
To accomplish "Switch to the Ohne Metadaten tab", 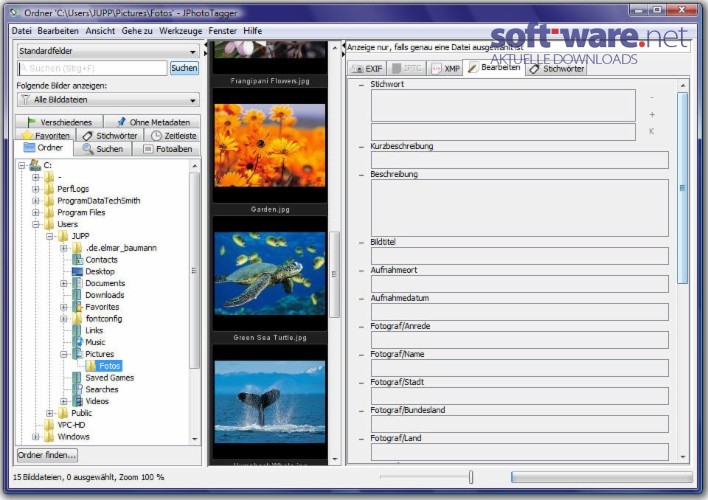I will (x=153, y=122).
